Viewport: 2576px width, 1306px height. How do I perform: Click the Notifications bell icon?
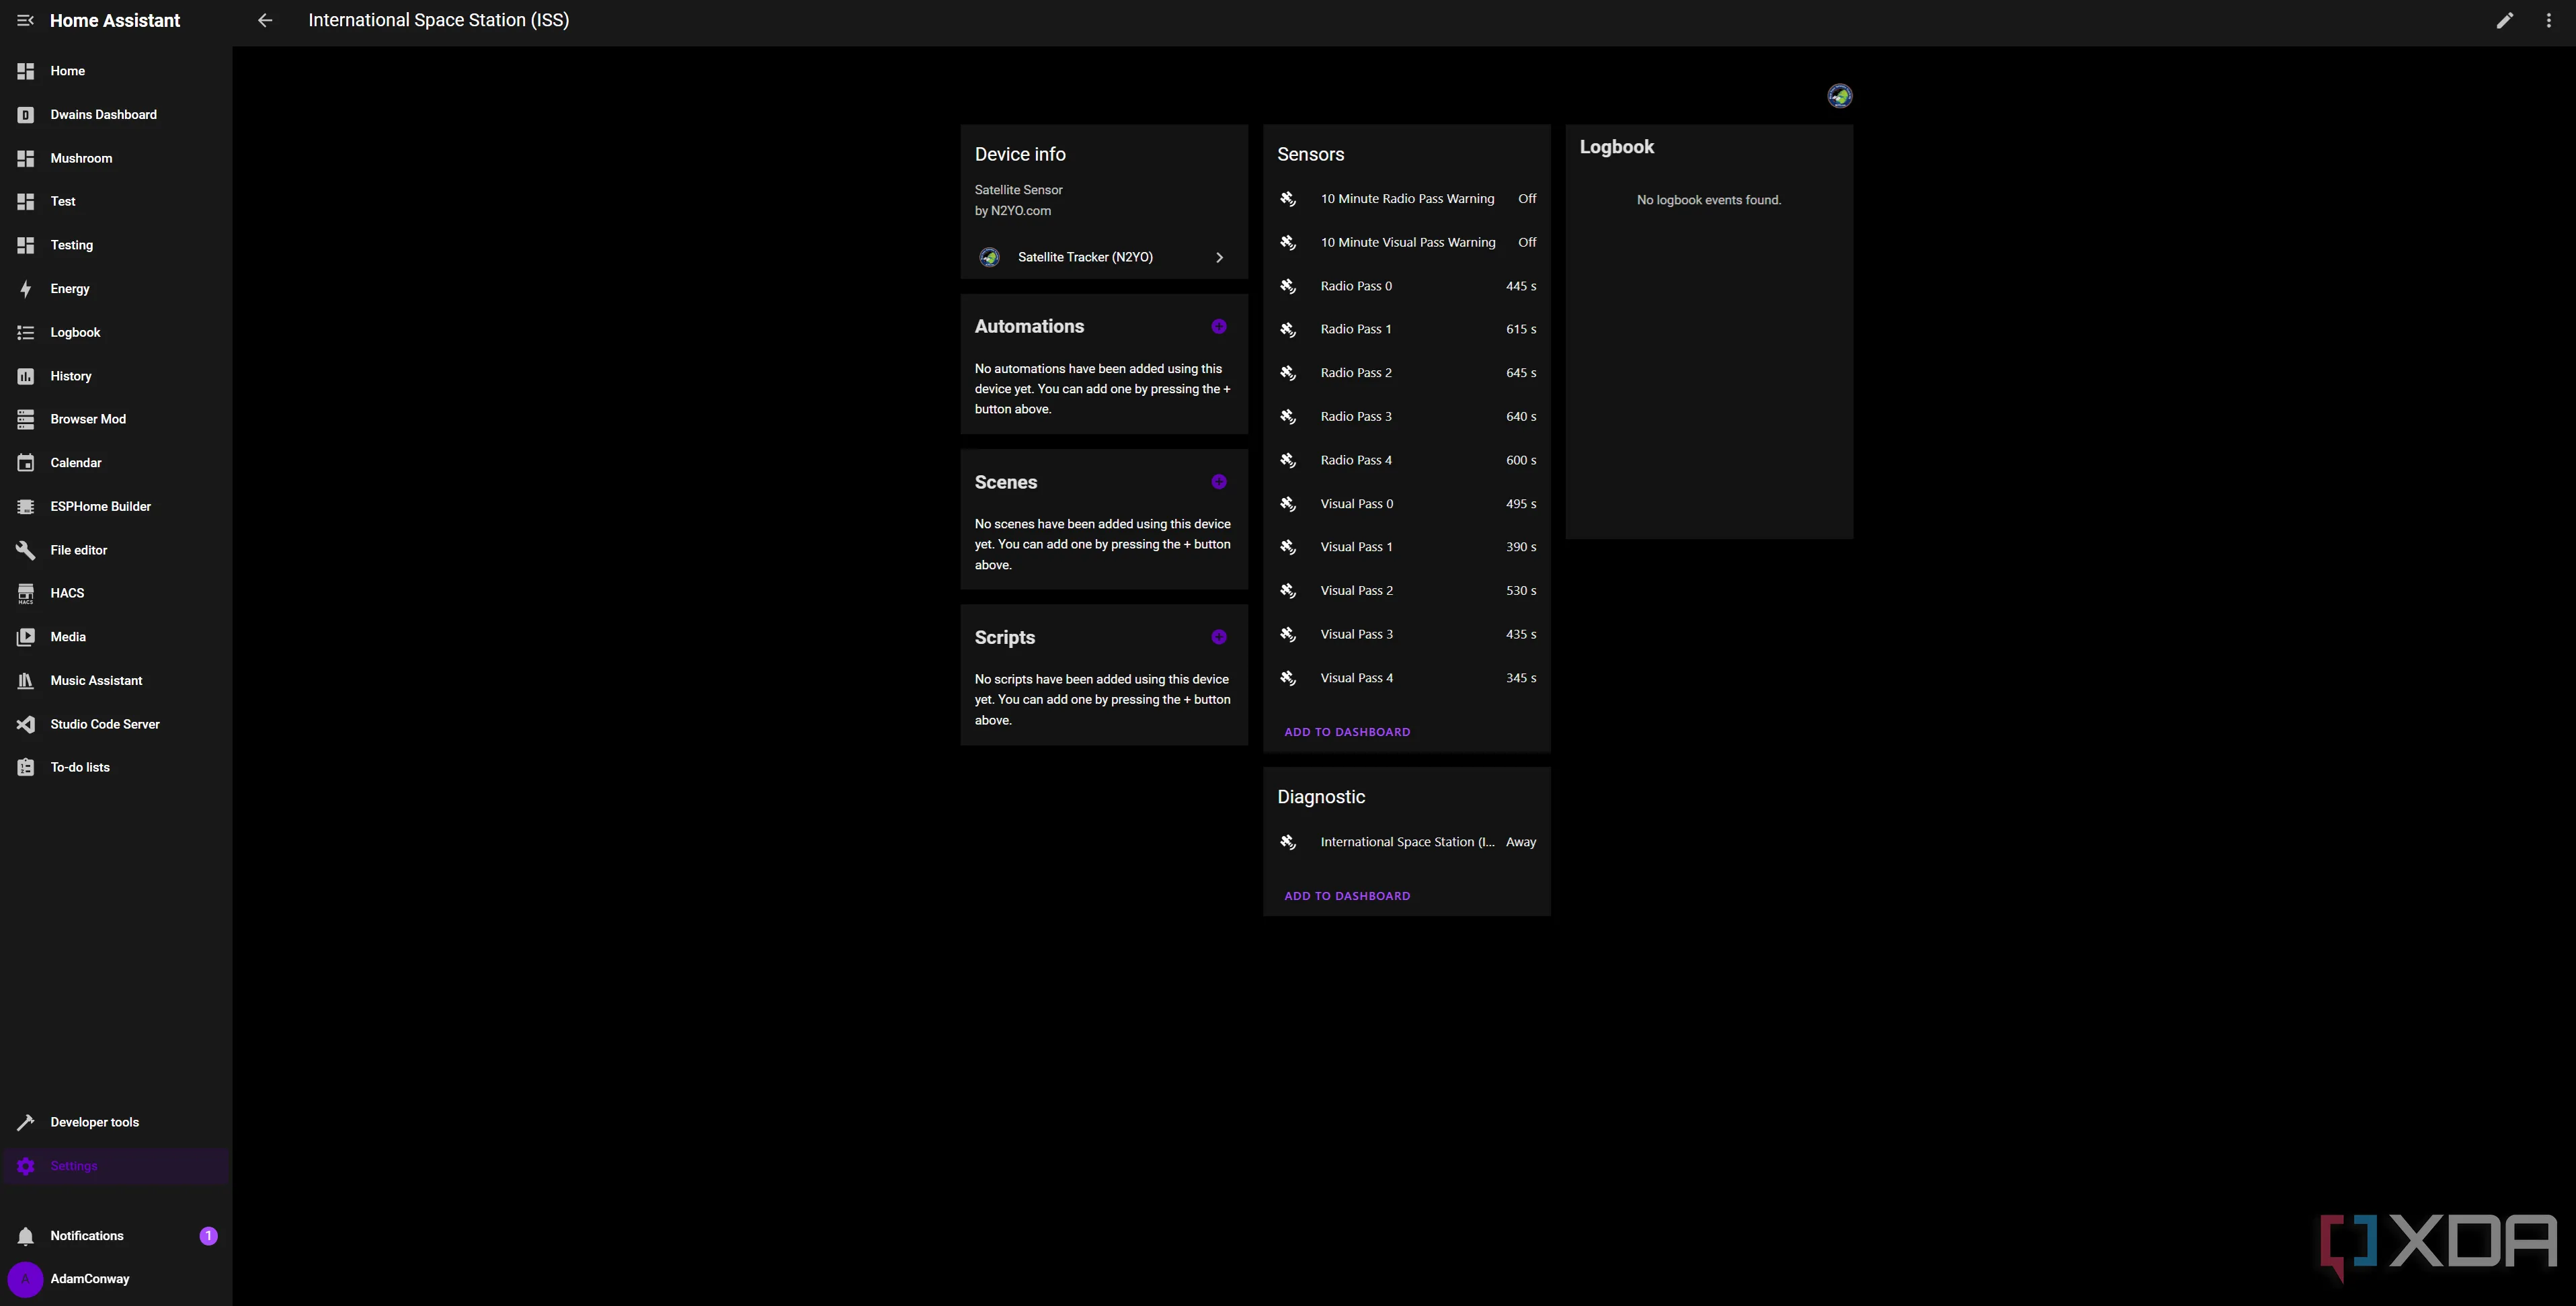[x=26, y=1236]
